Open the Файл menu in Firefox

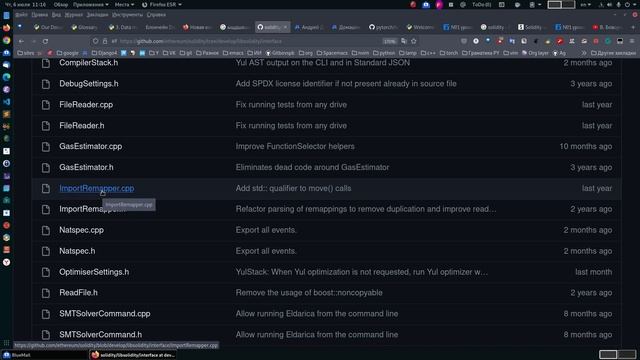[x=22, y=15]
